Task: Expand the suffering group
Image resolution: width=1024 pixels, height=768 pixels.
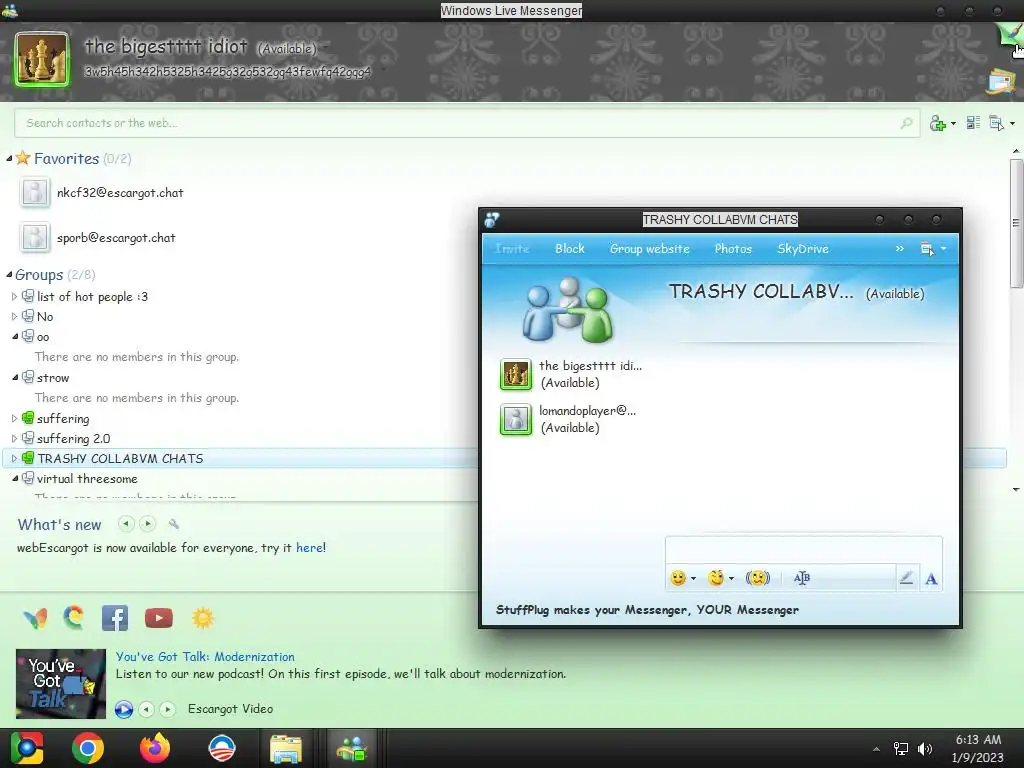Action: coord(14,419)
